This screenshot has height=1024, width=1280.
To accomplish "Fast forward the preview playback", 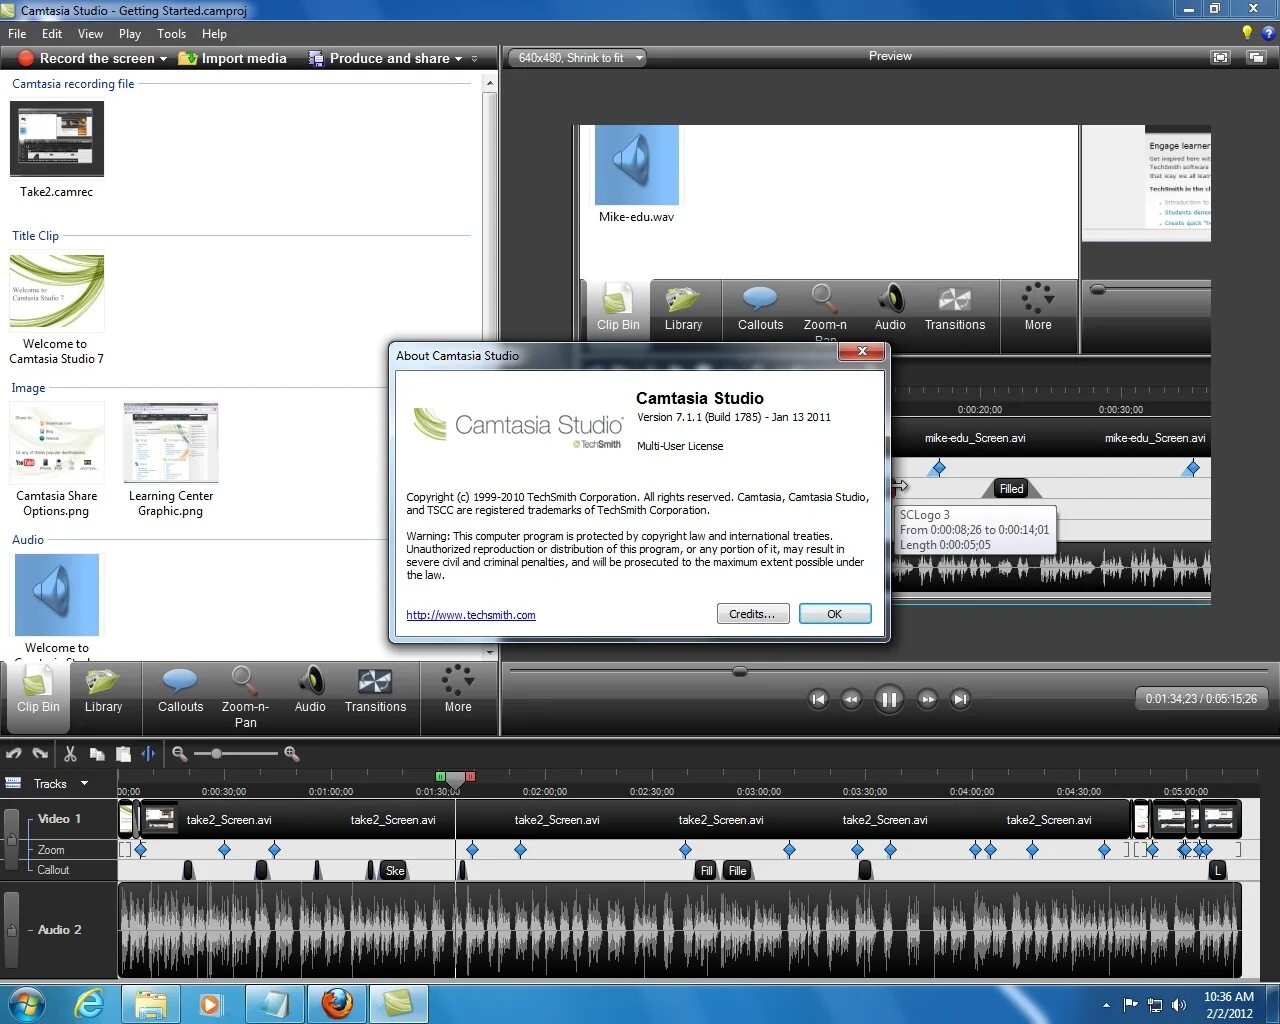I will tap(927, 699).
